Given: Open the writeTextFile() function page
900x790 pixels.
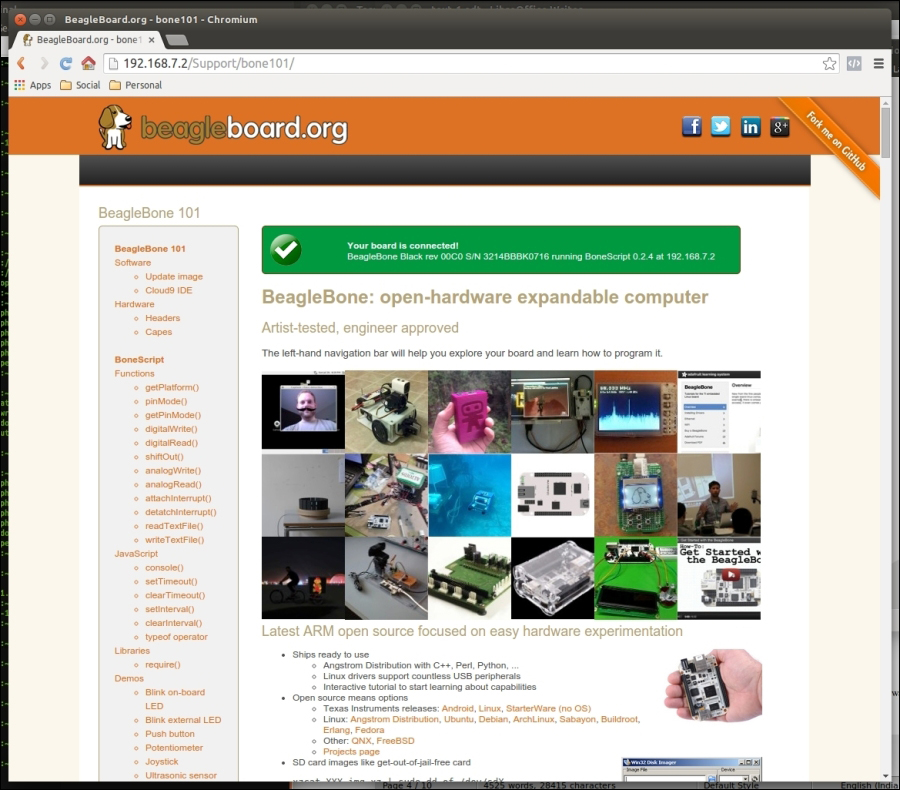Looking at the screenshot, I should 174,540.
